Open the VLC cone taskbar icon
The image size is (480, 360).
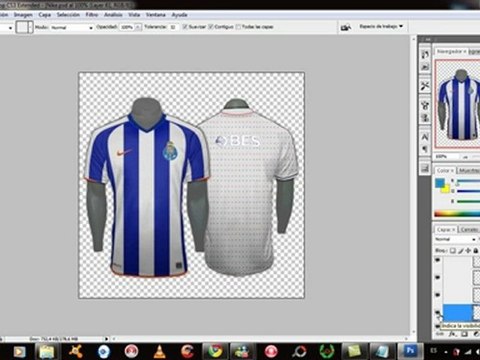[x=160, y=352]
